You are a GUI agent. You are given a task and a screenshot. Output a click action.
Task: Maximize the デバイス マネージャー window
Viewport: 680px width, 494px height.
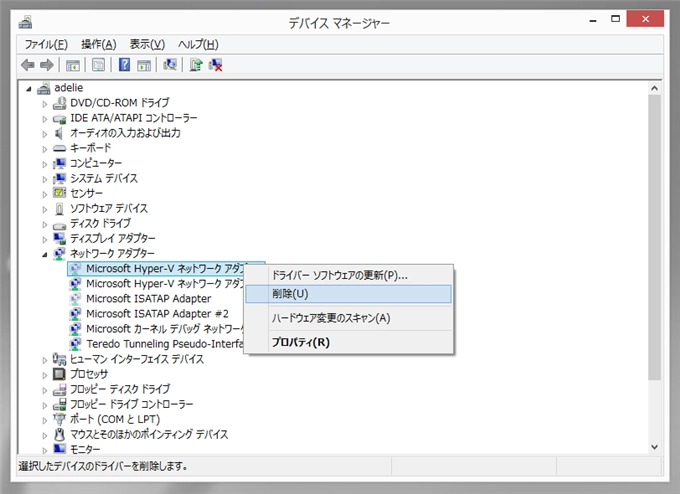[x=615, y=19]
